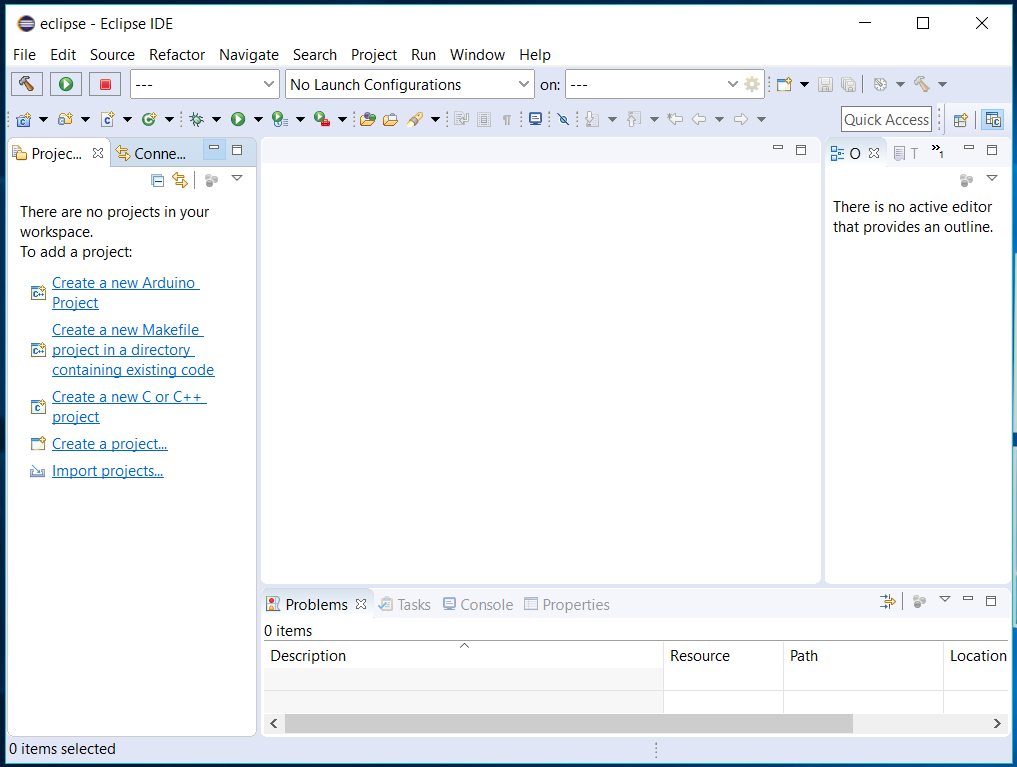Viewport: 1017px width, 767px height.
Task: Click 'Create a new C or C++ project' link
Action: (129, 407)
